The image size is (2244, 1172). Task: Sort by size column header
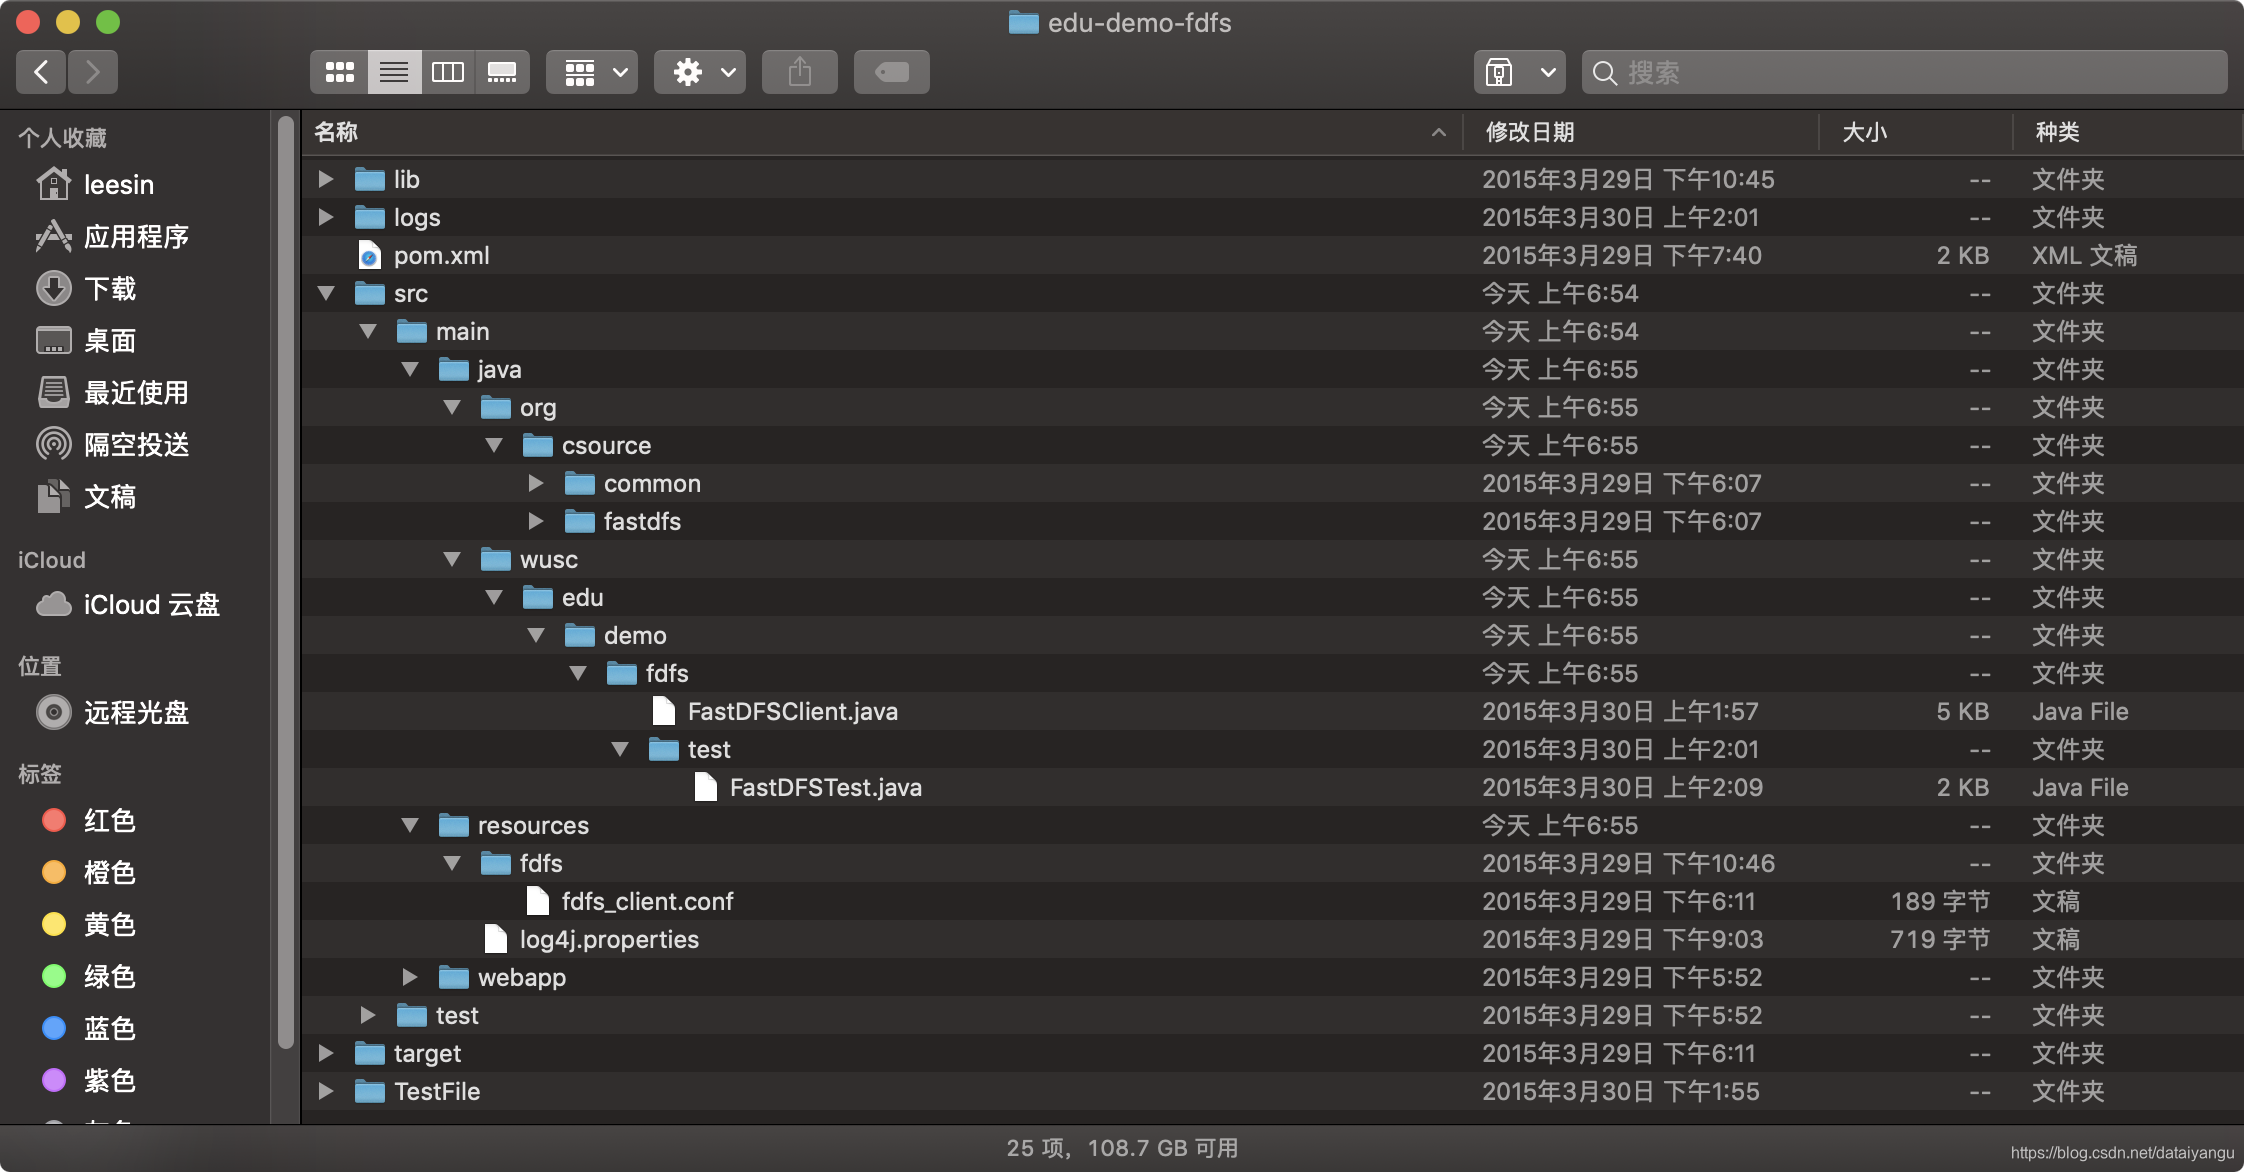pyautogui.click(x=1864, y=132)
